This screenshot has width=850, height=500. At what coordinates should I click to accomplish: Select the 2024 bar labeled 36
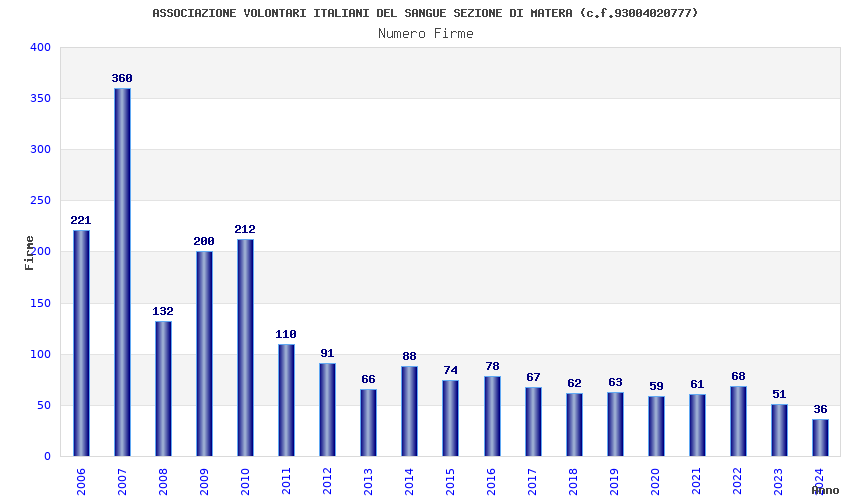tap(821, 438)
